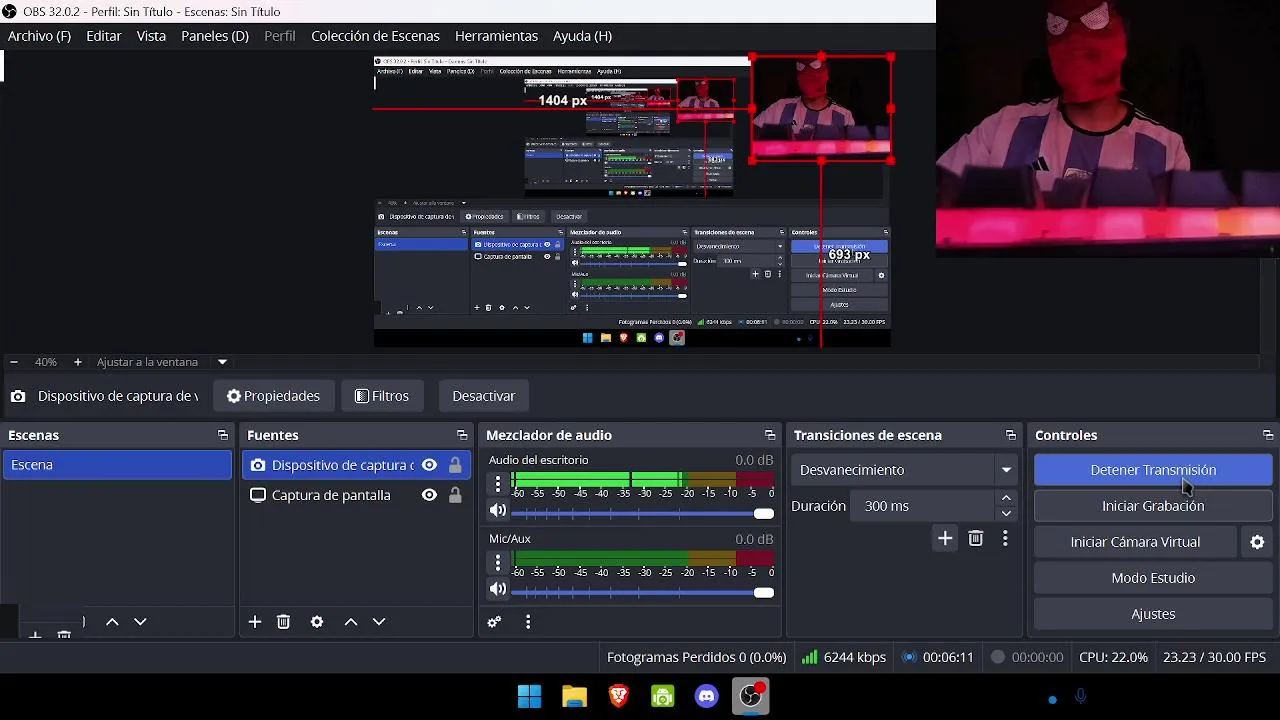Click Iniciar Cámara Virtual button
Screen dimensions: 1280x720
[1135, 542]
